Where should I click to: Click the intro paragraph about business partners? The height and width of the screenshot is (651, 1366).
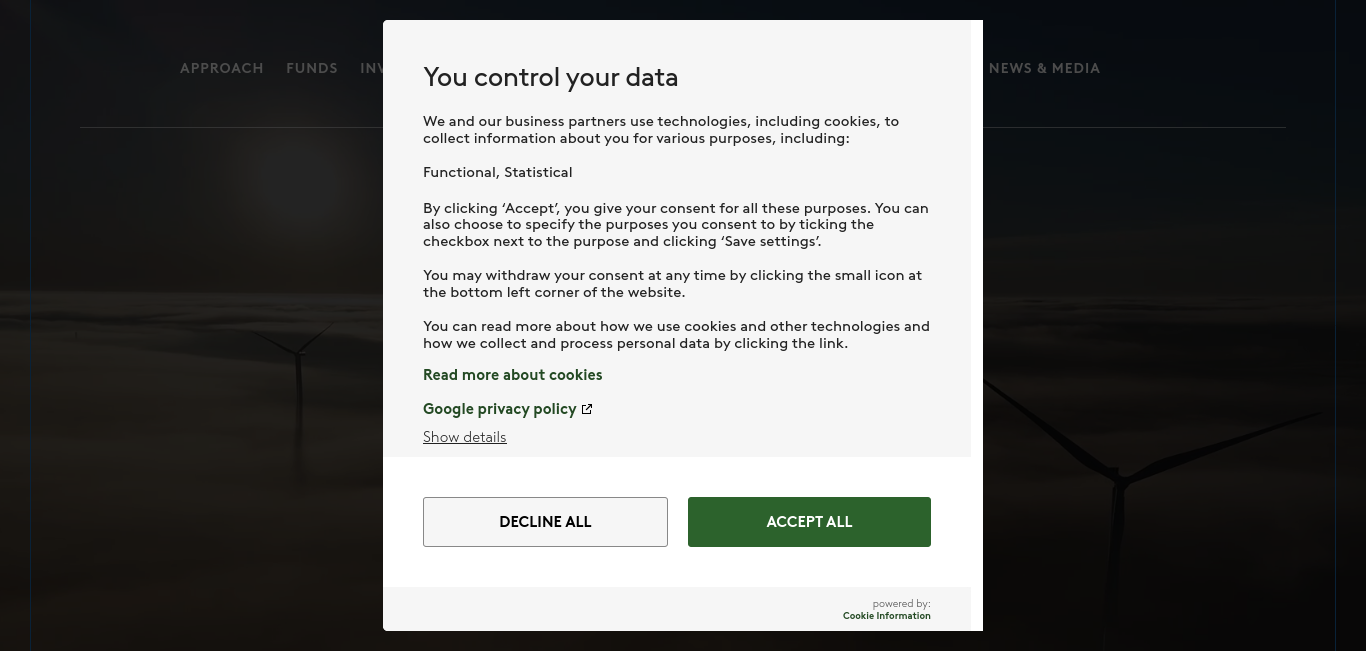[661, 130]
